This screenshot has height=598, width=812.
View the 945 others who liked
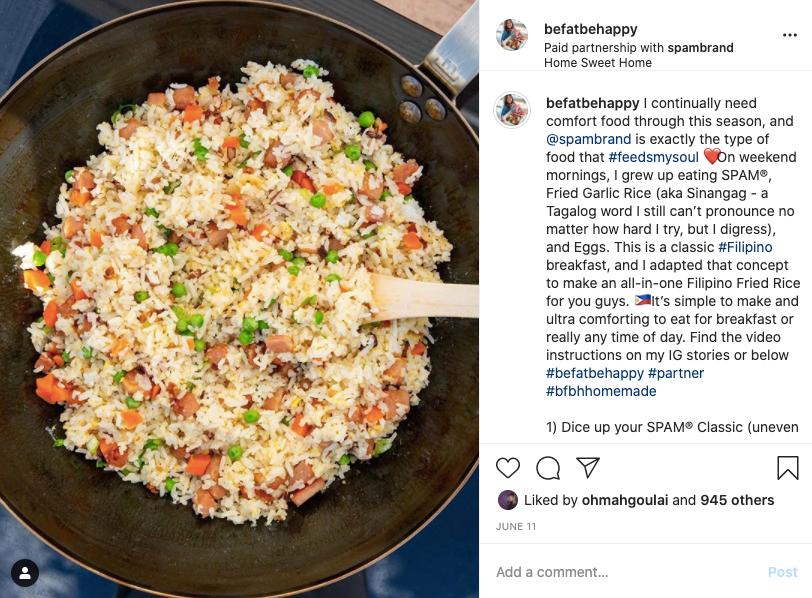[x=737, y=500]
